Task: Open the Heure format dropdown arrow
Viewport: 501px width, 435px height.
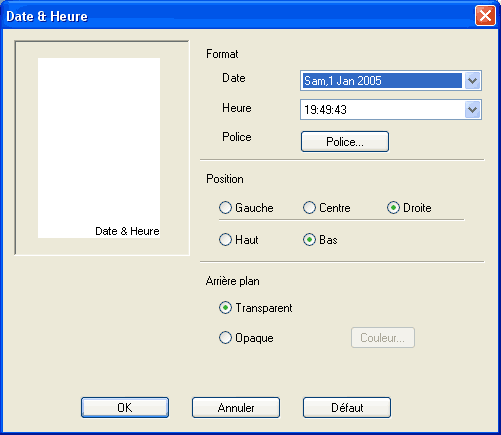Action: [472, 109]
